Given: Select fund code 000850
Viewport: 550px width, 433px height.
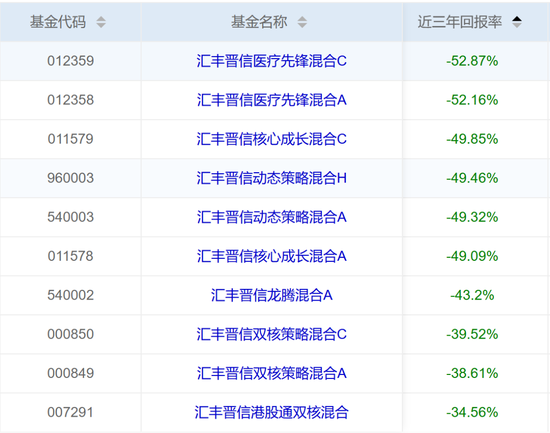Looking at the screenshot, I should click(x=71, y=334).
